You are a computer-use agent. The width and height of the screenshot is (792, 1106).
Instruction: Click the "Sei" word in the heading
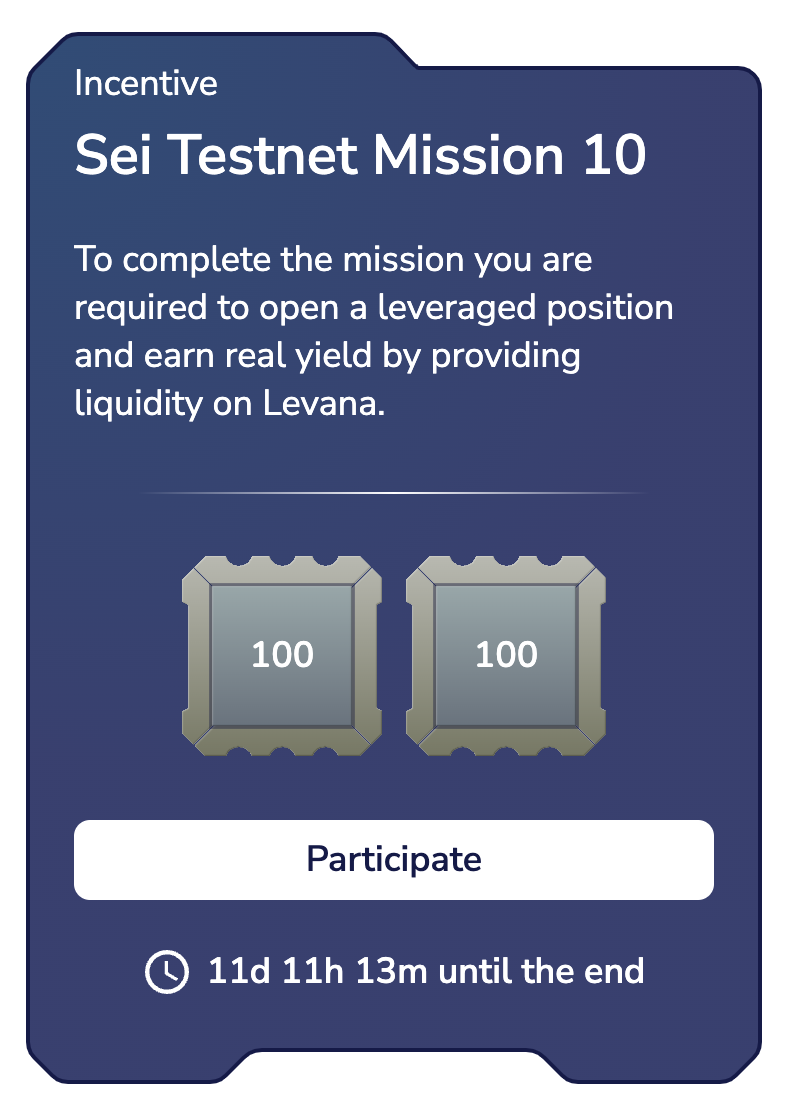point(109,157)
